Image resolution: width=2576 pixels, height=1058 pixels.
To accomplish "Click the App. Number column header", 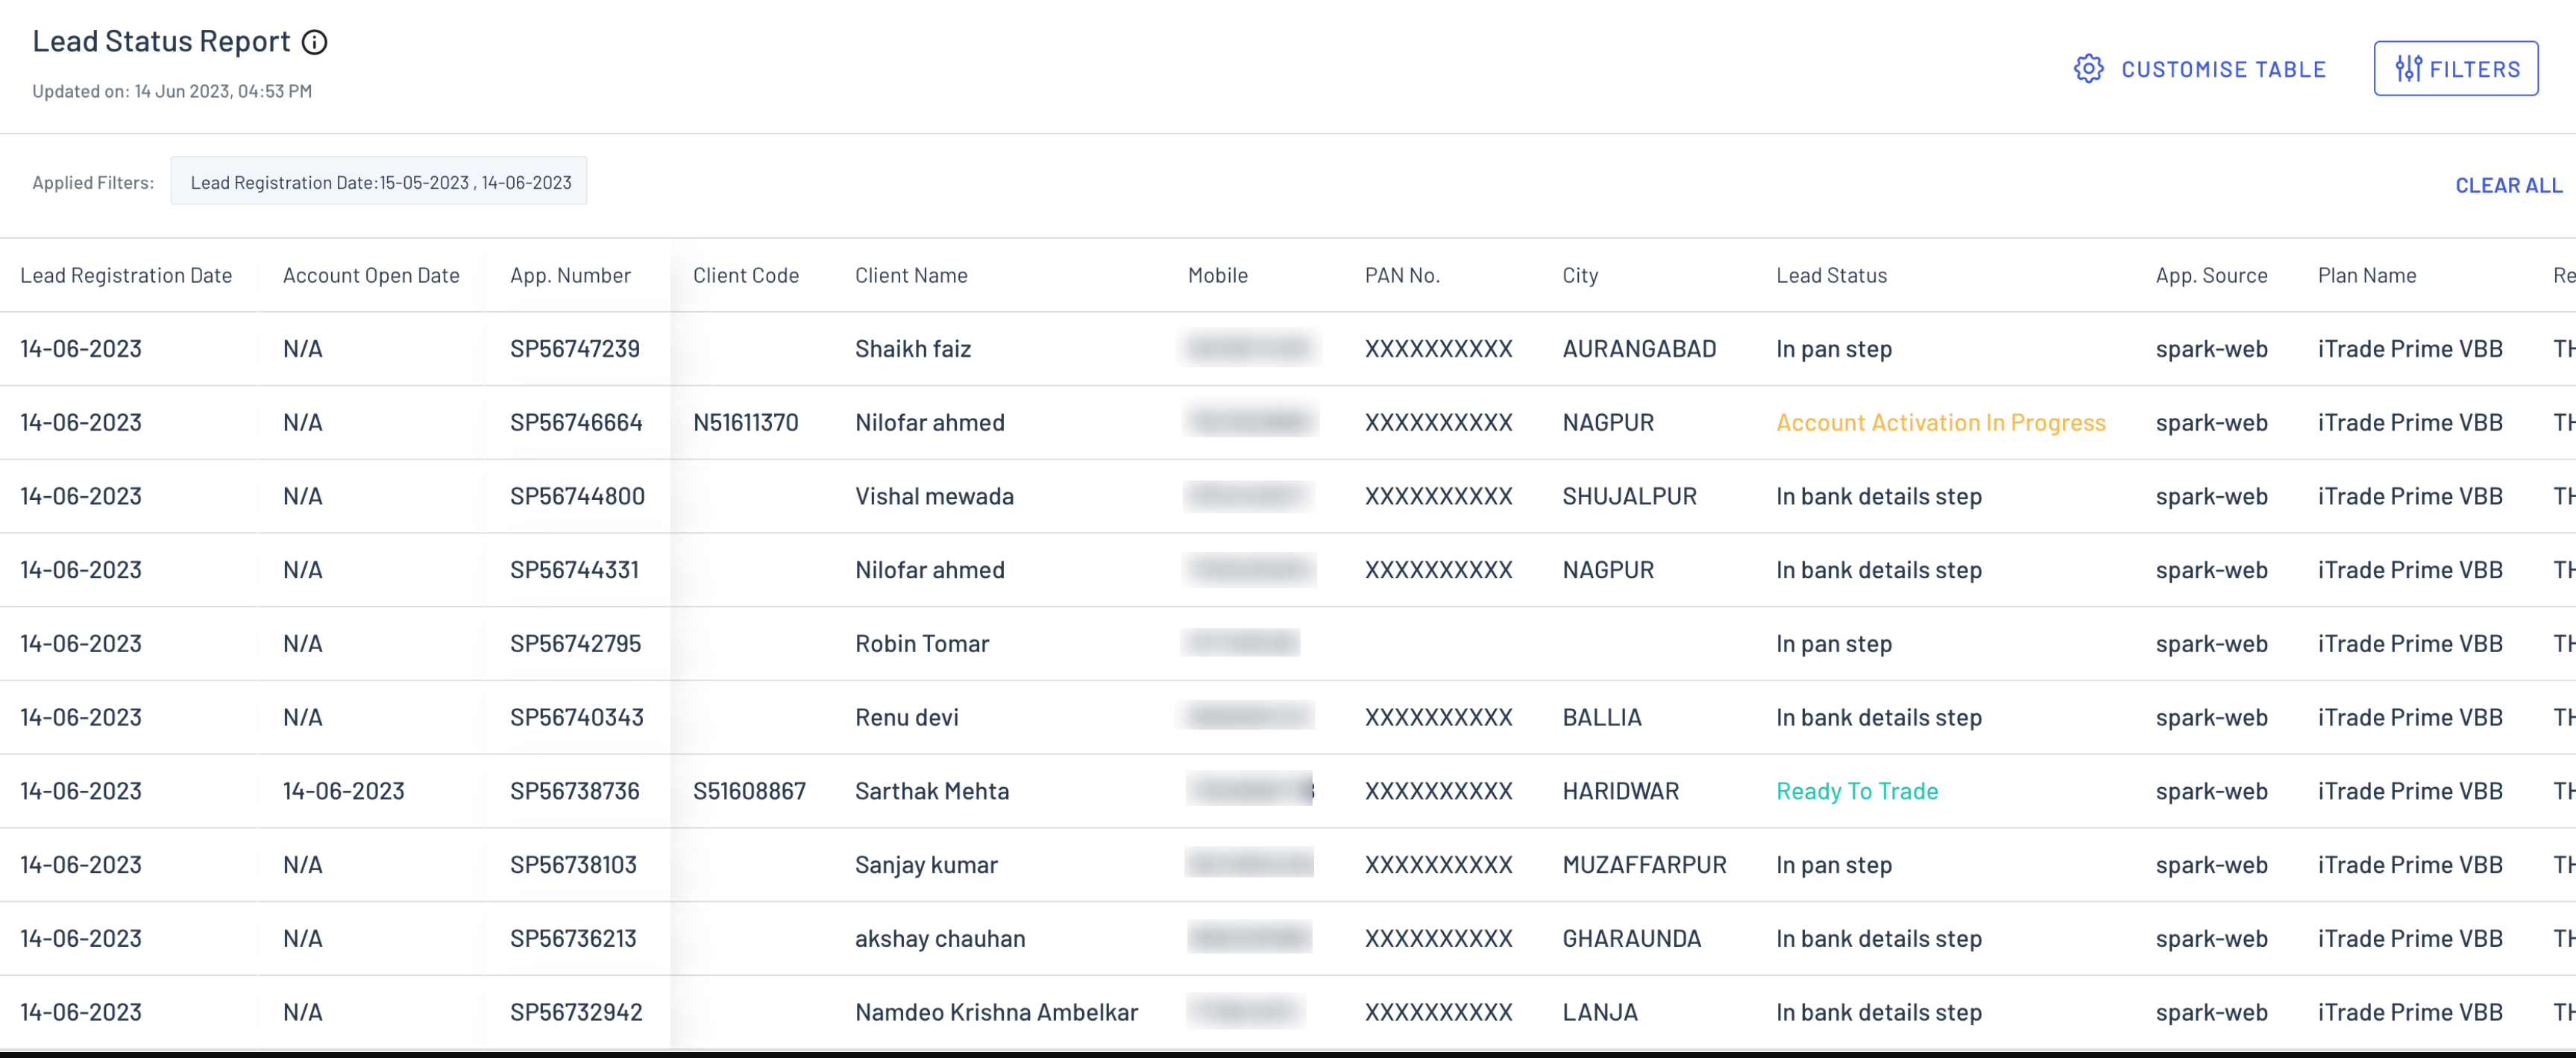I will tap(570, 275).
